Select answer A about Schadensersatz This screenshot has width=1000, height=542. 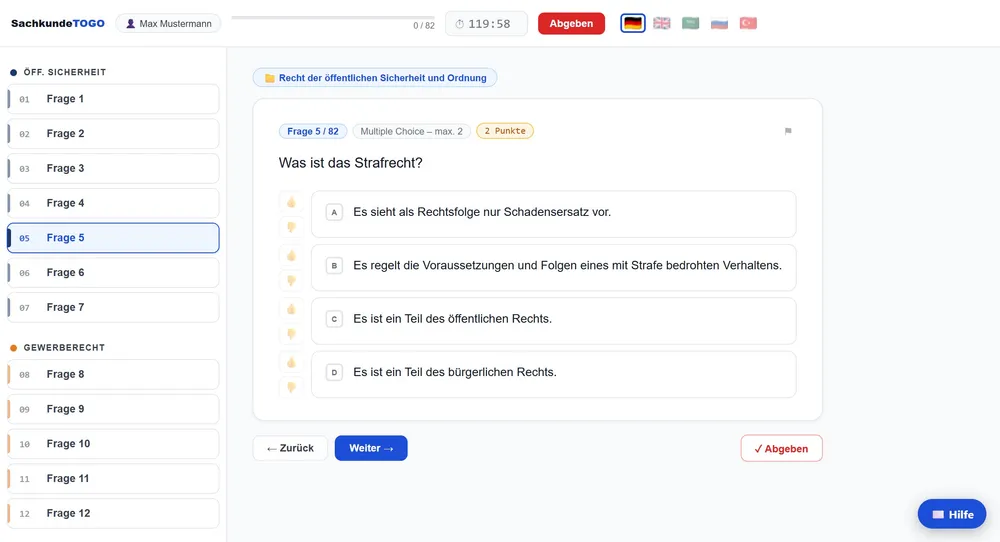(554, 214)
